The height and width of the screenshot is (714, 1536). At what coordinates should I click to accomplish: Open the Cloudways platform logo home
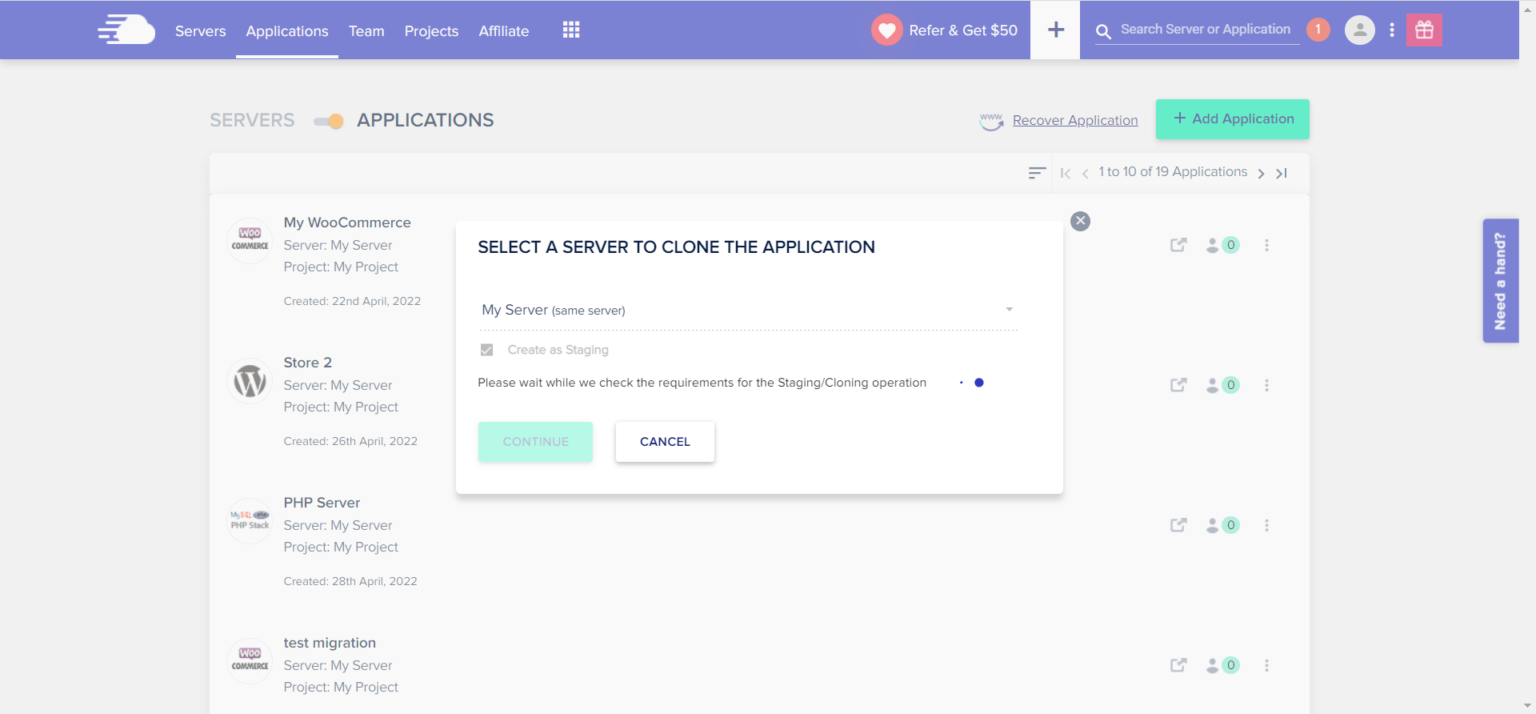[126, 29]
